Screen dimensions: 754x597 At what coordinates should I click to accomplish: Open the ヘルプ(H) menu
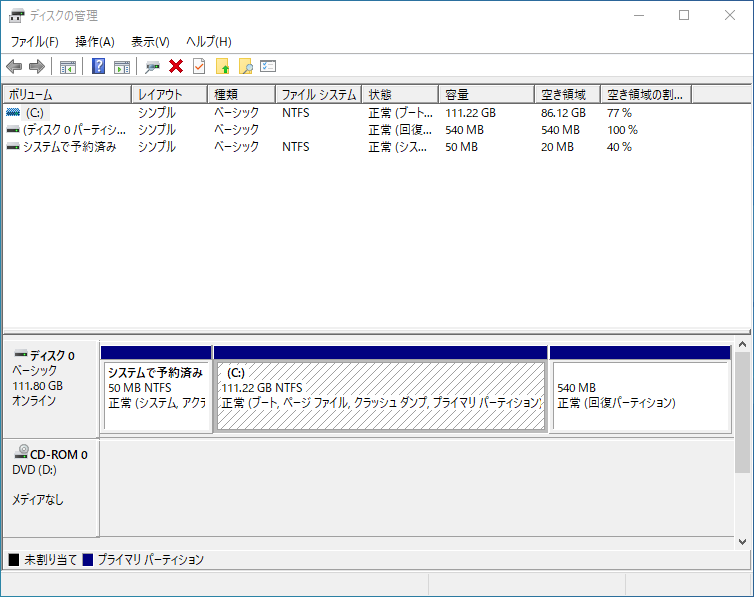(209, 42)
